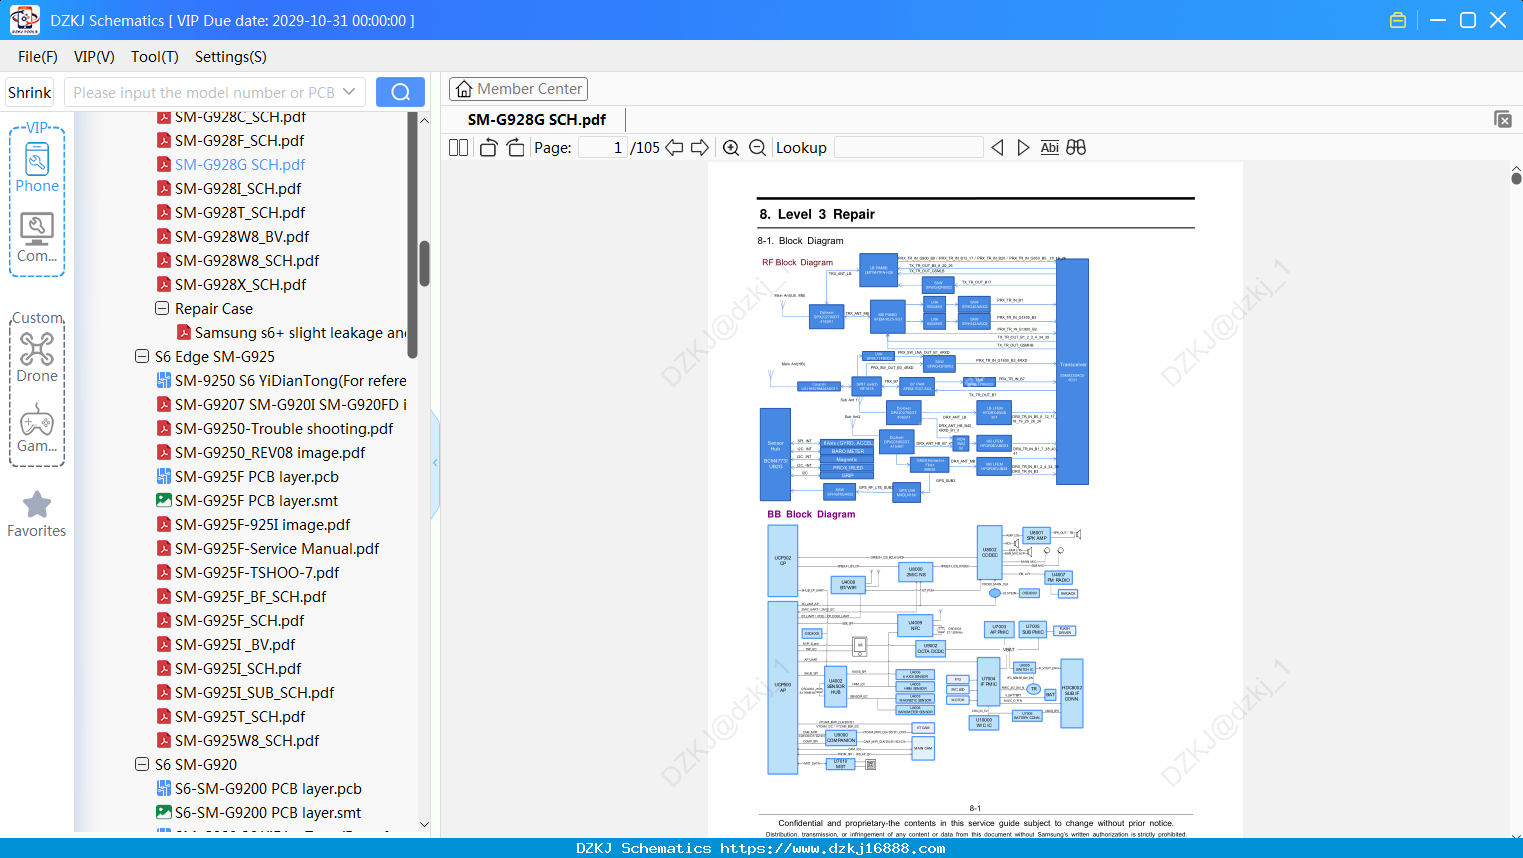Open the Game console category

(37, 428)
